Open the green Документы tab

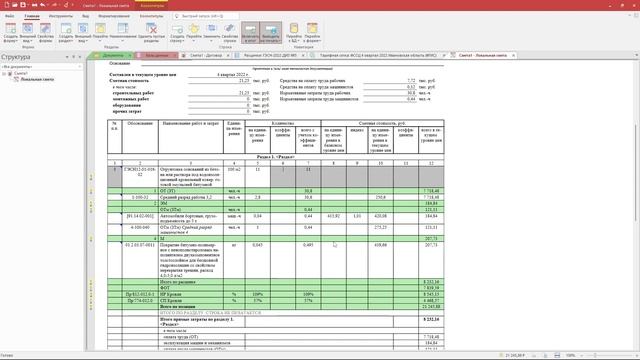coord(113,55)
